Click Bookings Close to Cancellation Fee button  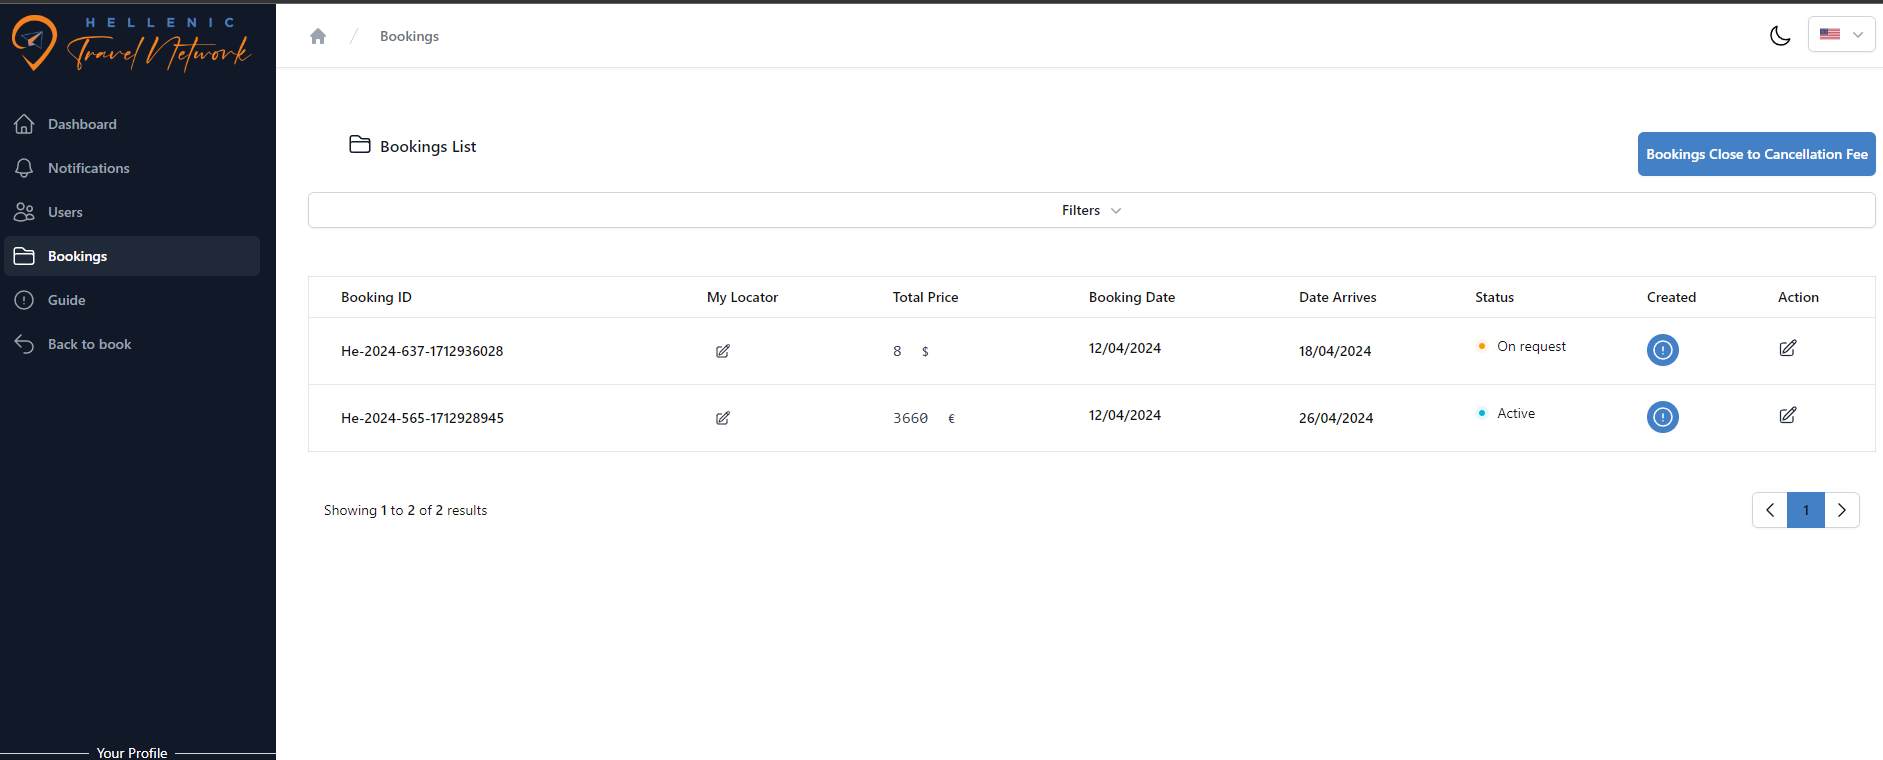coord(1756,154)
